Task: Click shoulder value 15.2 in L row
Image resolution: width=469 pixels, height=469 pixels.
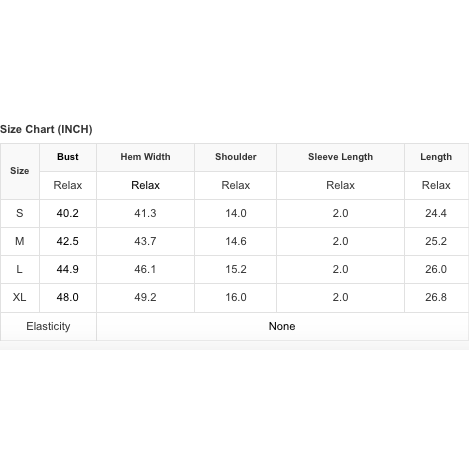Action: click(x=236, y=269)
